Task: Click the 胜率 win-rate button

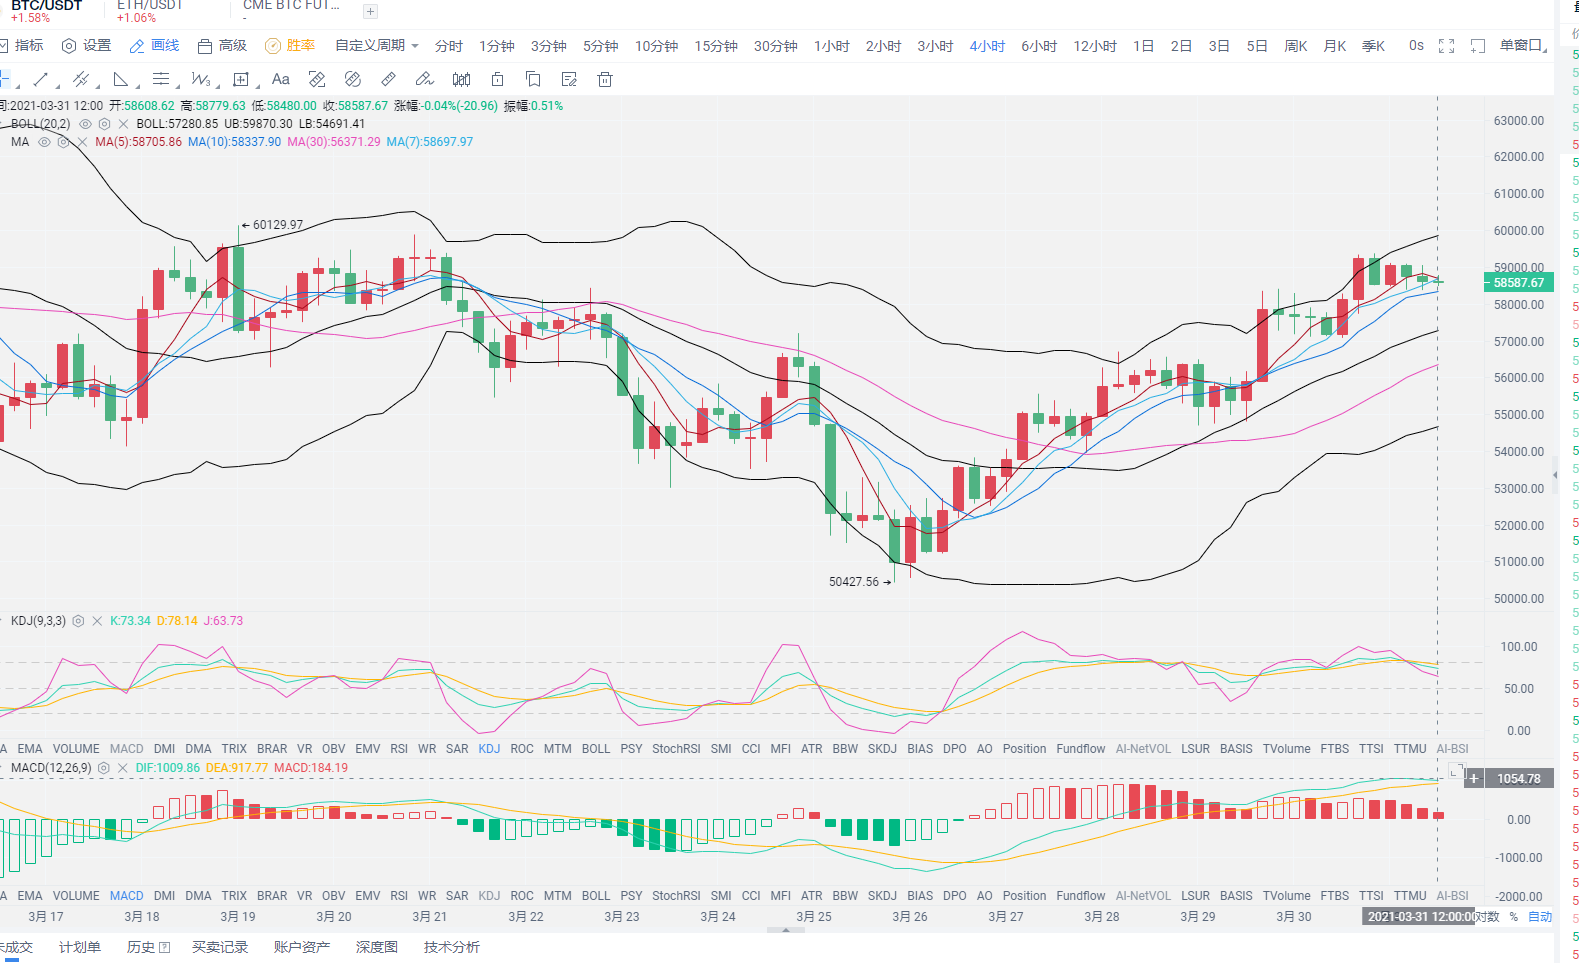Action: point(290,46)
